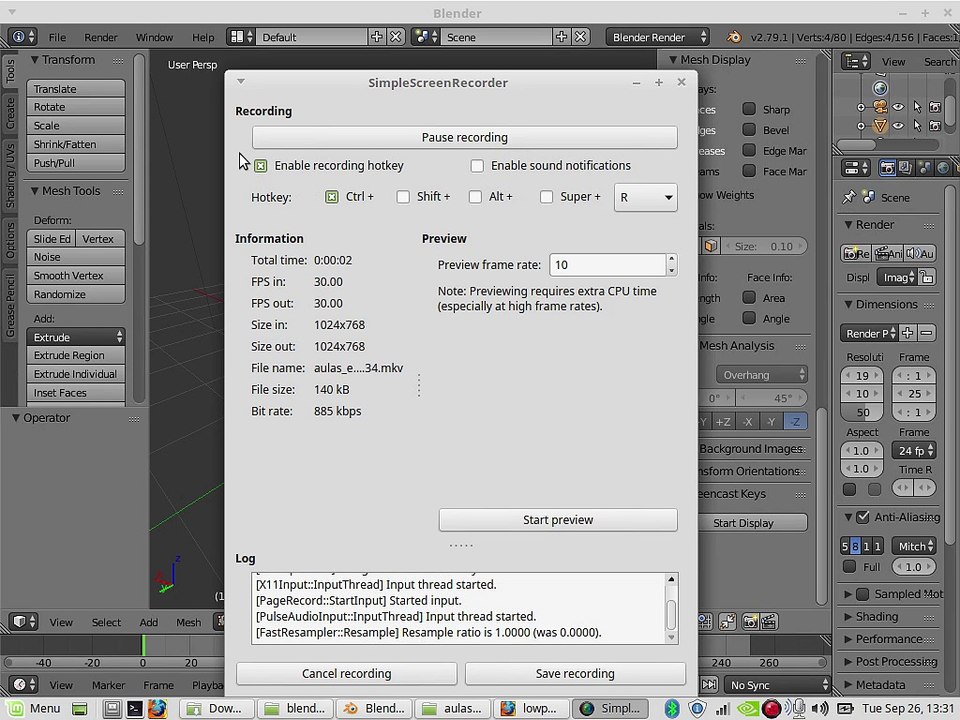This screenshot has width=960, height=720.
Task: Click the red record tray icon
Action: click(771, 708)
